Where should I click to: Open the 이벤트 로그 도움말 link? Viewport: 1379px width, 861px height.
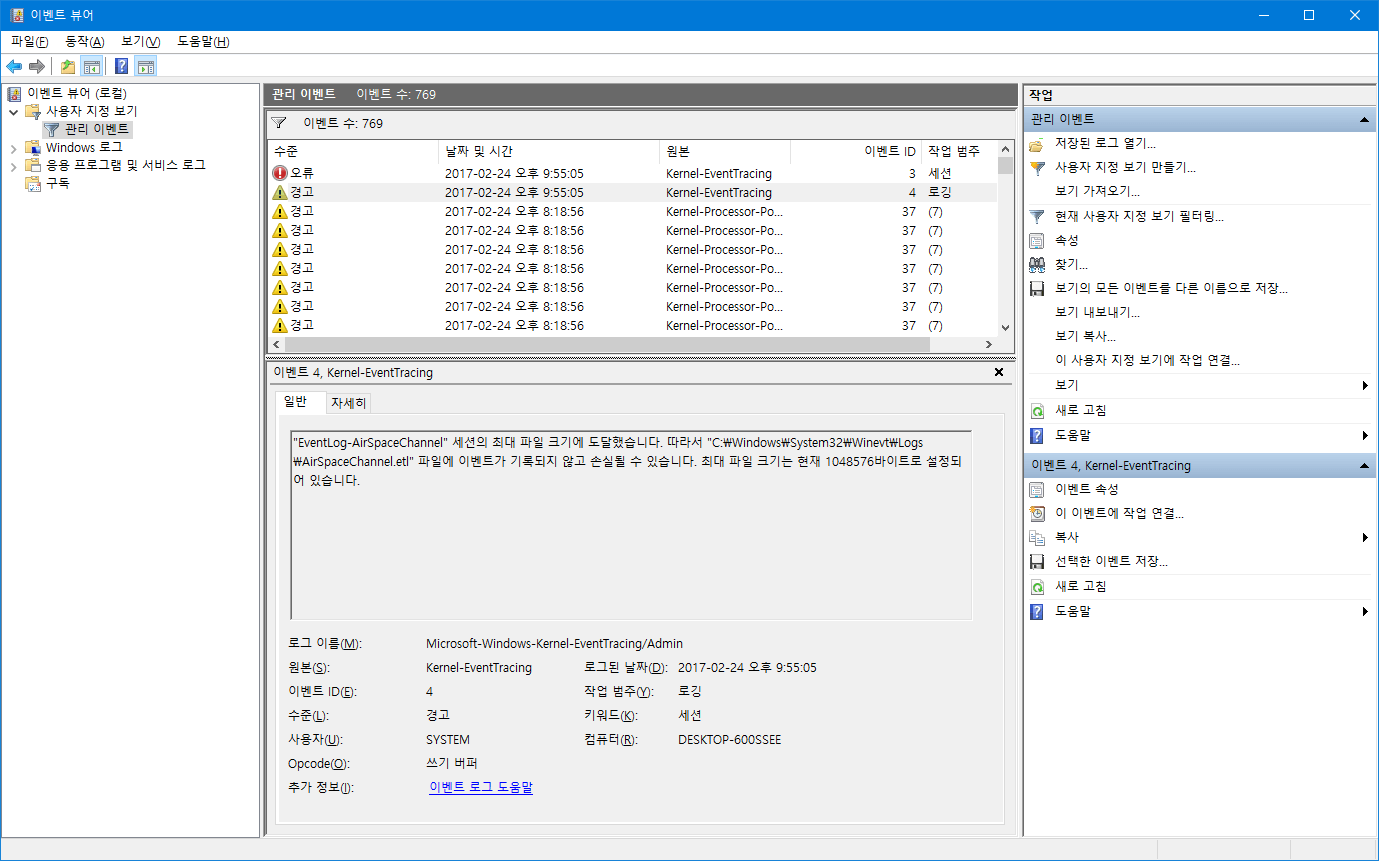[481, 787]
